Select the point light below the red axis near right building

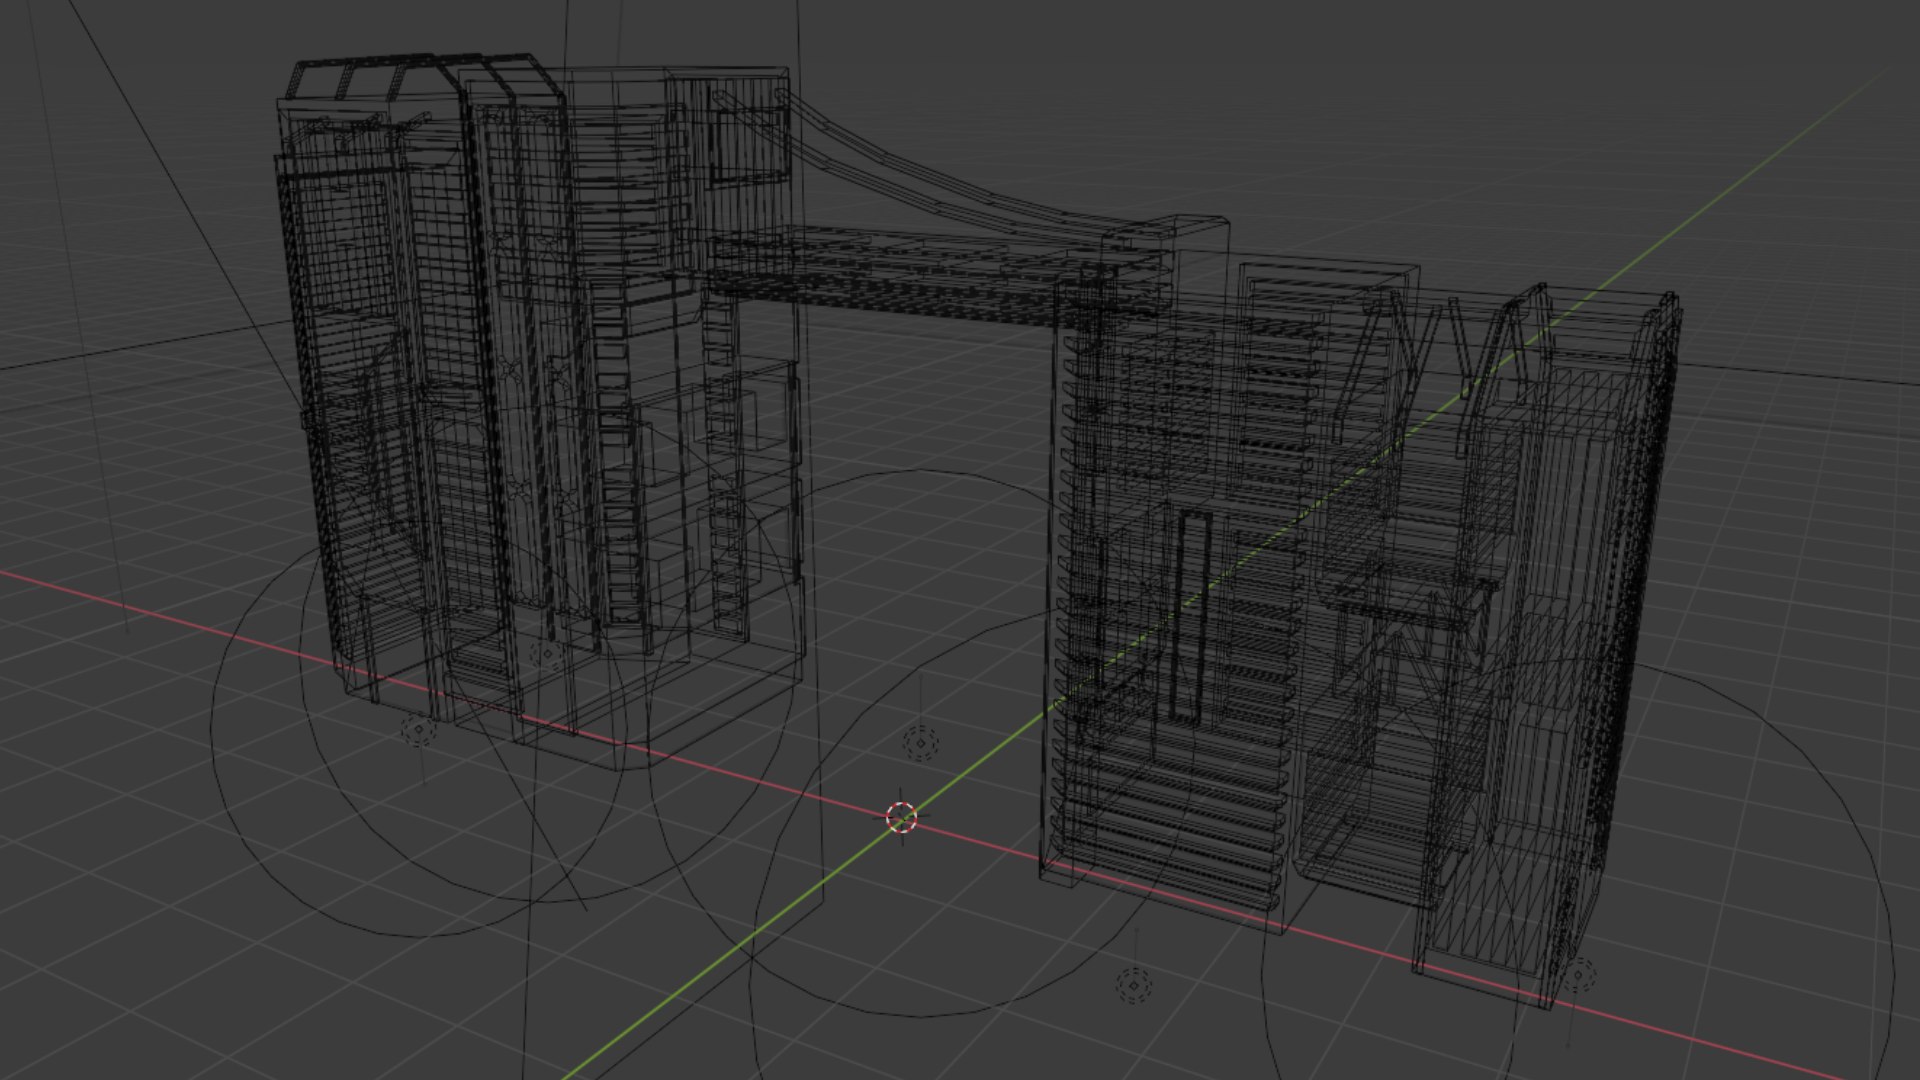[1133, 986]
